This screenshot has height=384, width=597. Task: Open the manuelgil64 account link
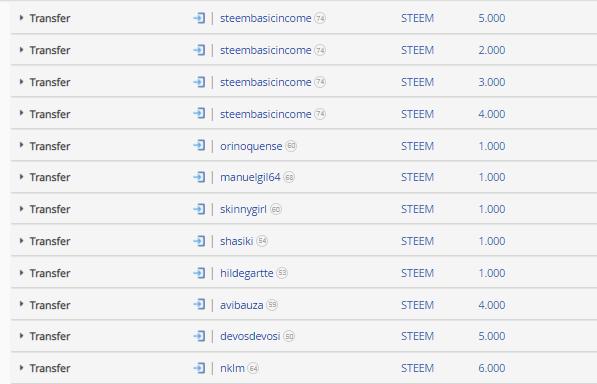point(250,177)
